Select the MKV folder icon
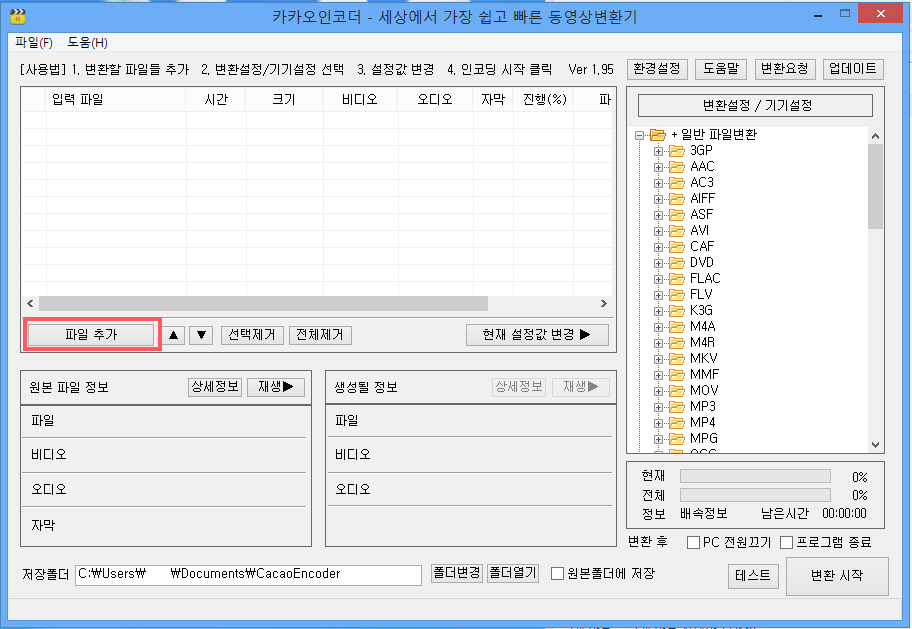The image size is (912, 629). click(x=676, y=359)
